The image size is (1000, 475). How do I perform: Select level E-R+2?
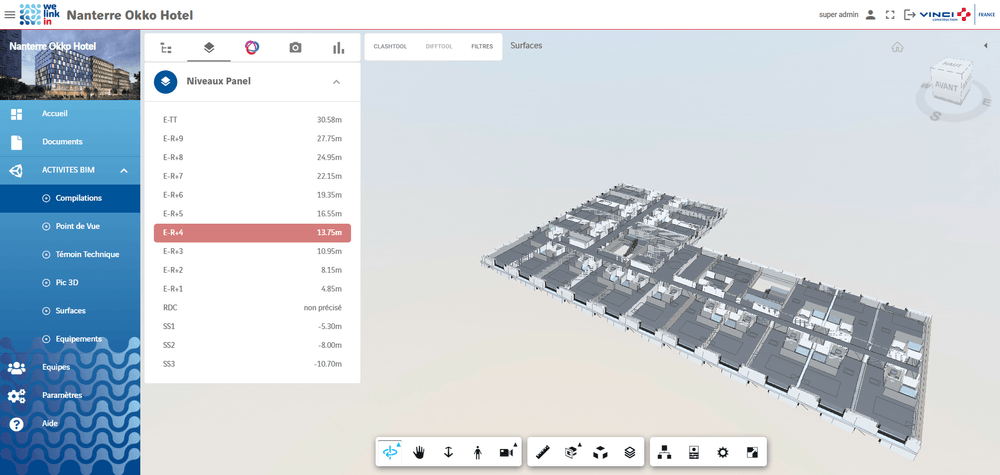(x=253, y=270)
